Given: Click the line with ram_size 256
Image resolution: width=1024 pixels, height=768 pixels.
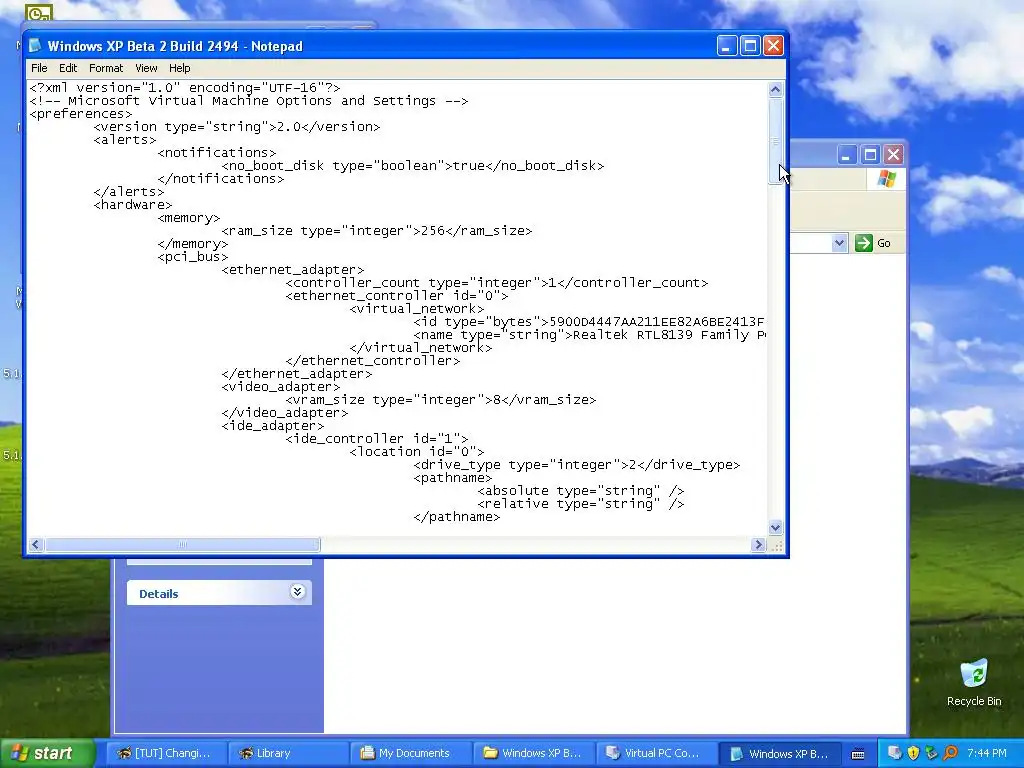Looking at the screenshot, I should 377,231.
